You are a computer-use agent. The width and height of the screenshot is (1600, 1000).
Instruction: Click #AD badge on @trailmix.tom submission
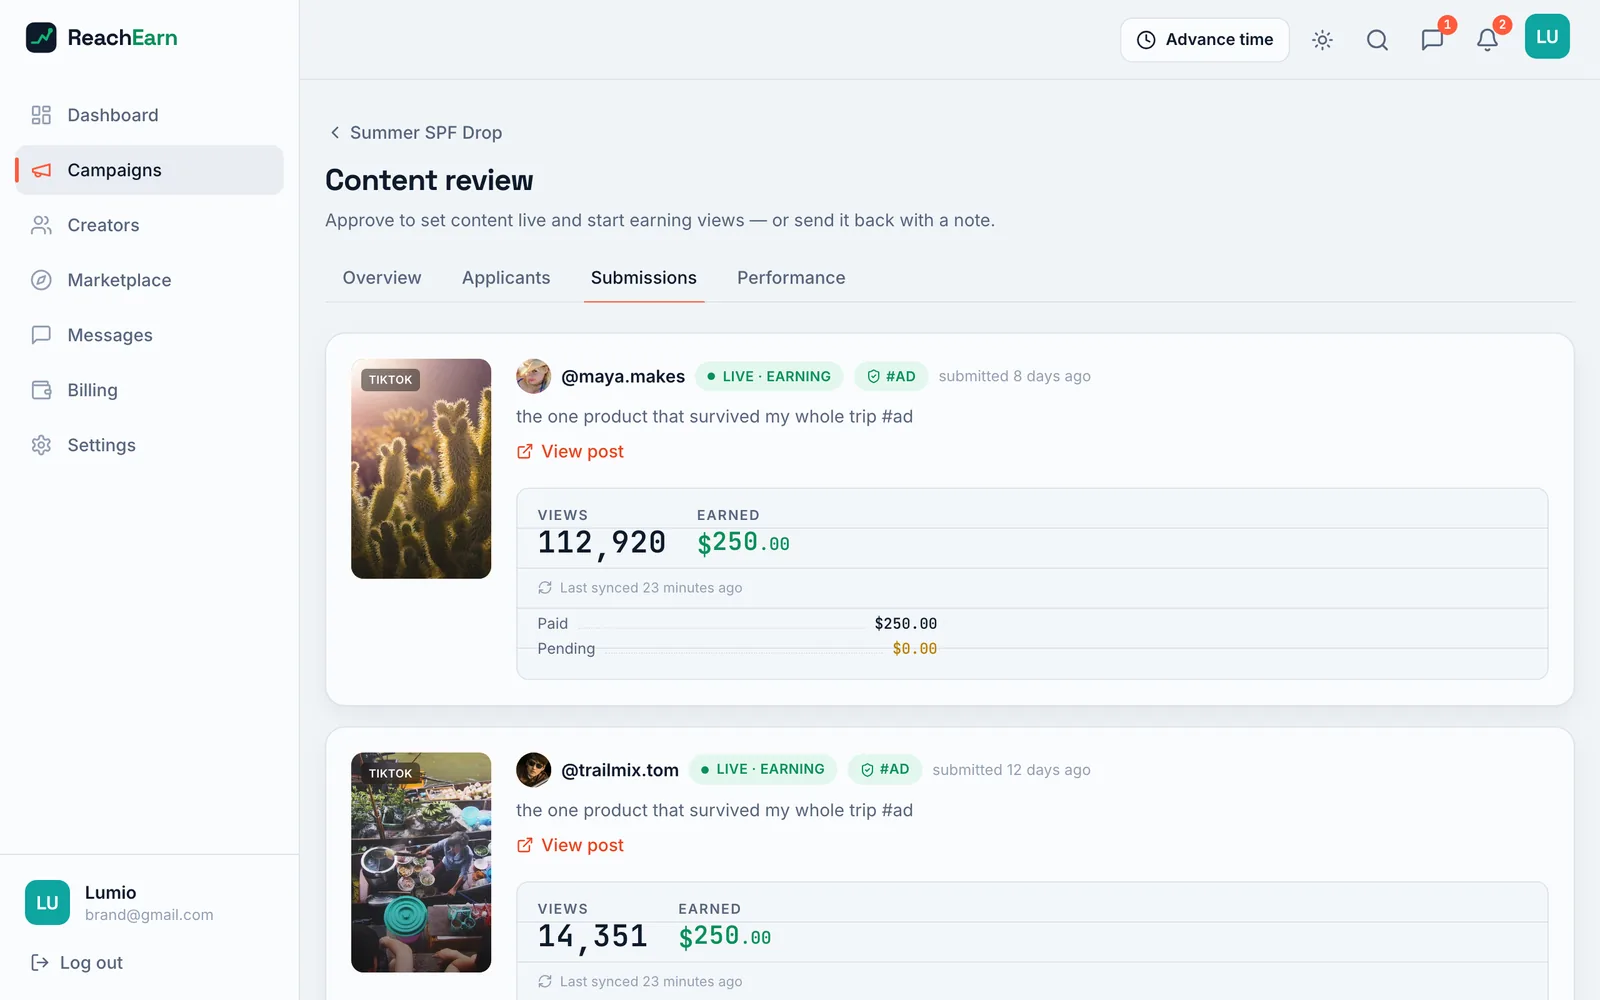click(x=885, y=769)
